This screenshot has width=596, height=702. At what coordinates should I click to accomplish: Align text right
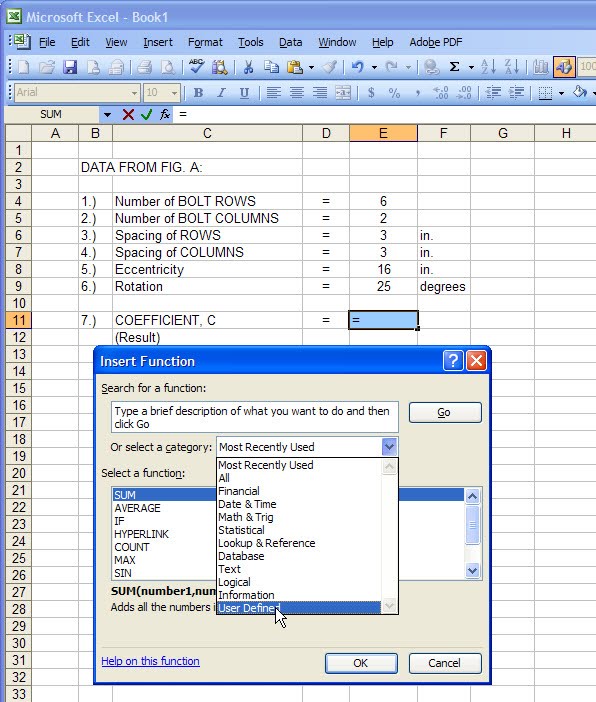320,93
